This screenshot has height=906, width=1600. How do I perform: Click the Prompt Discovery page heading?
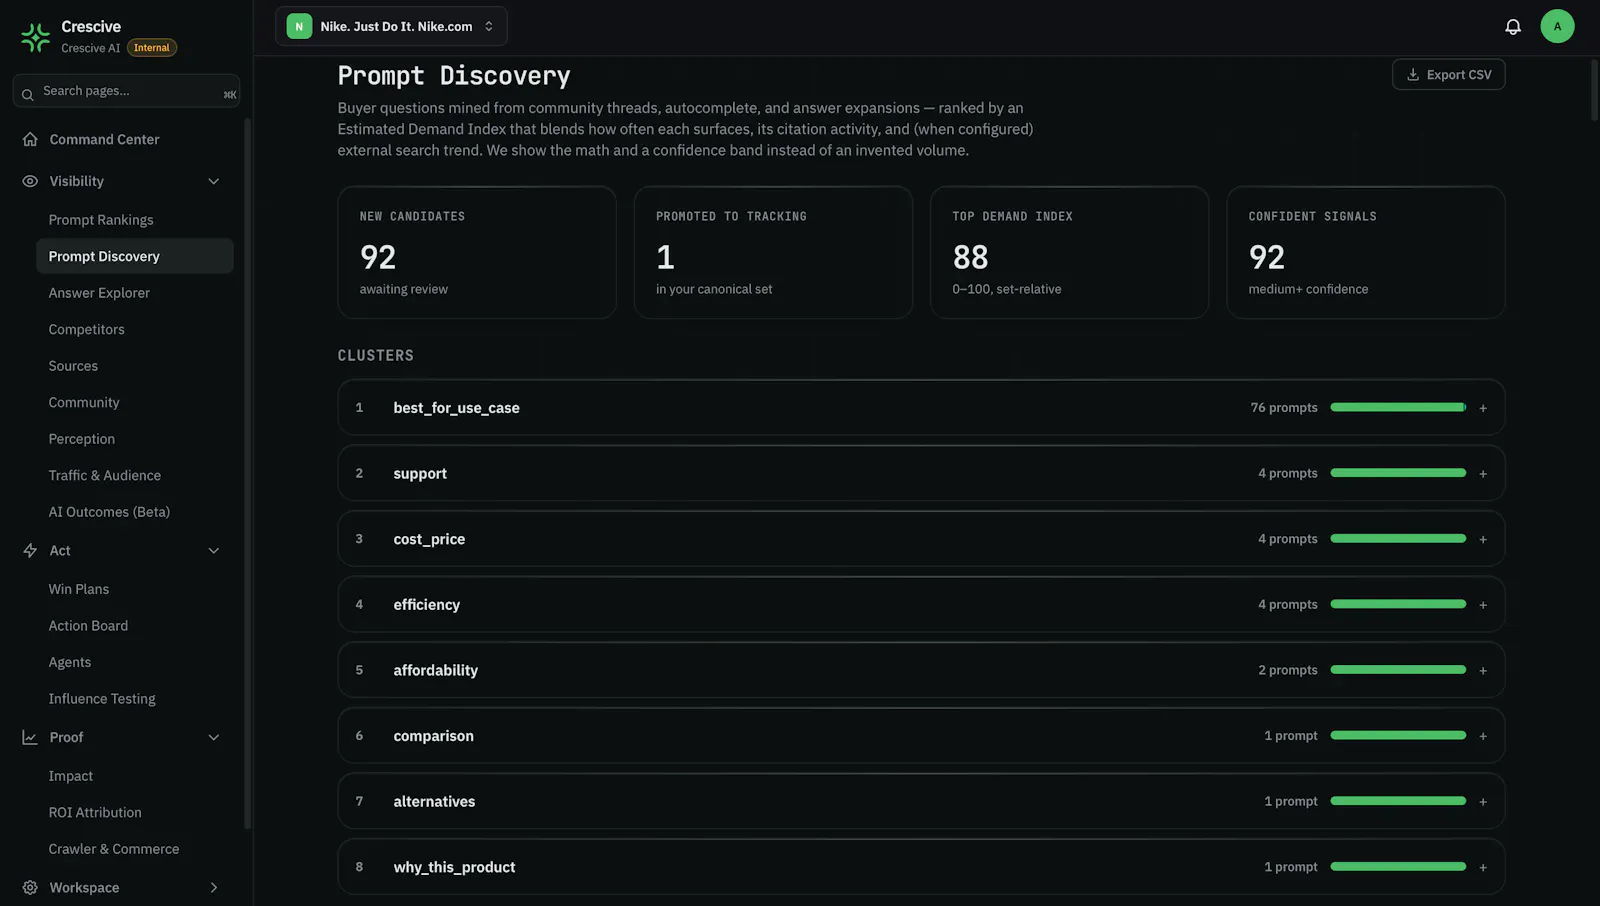(x=454, y=76)
